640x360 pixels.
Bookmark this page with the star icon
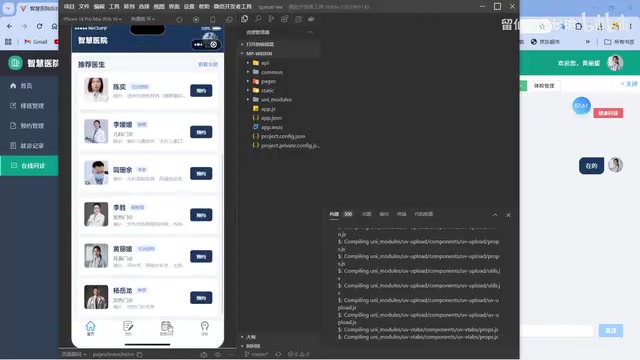click(542, 27)
